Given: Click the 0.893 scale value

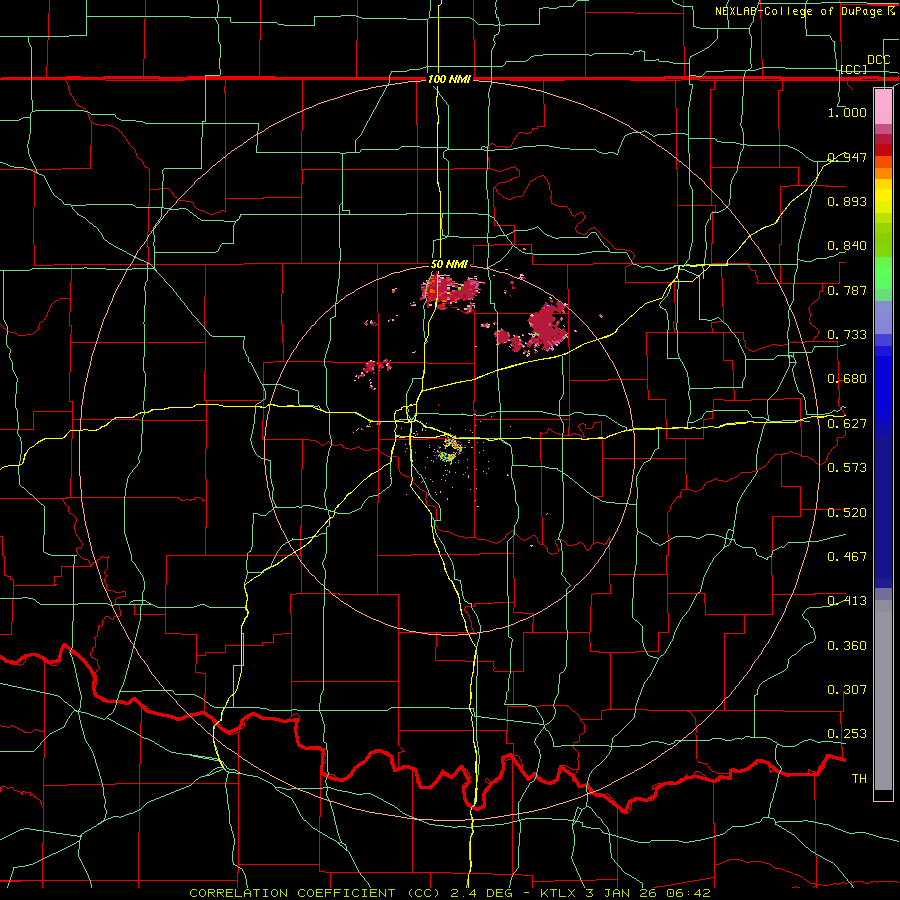Looking at the screenshot, I should coord(847,201).
